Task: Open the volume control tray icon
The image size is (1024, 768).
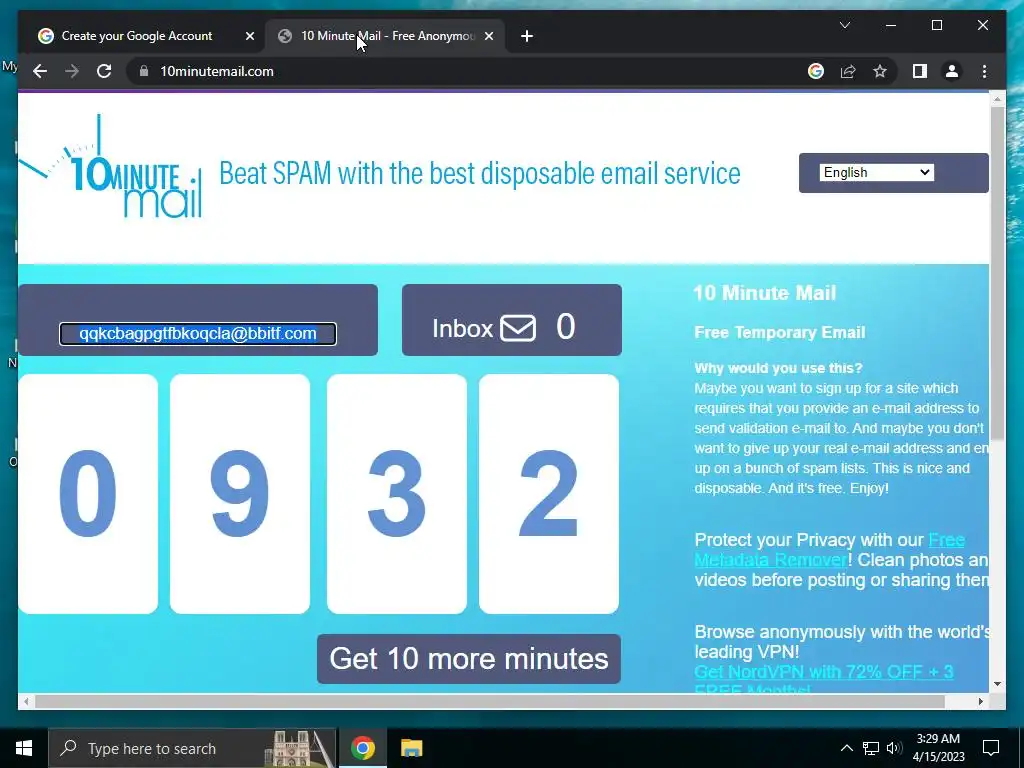Action: coord(893,748)
